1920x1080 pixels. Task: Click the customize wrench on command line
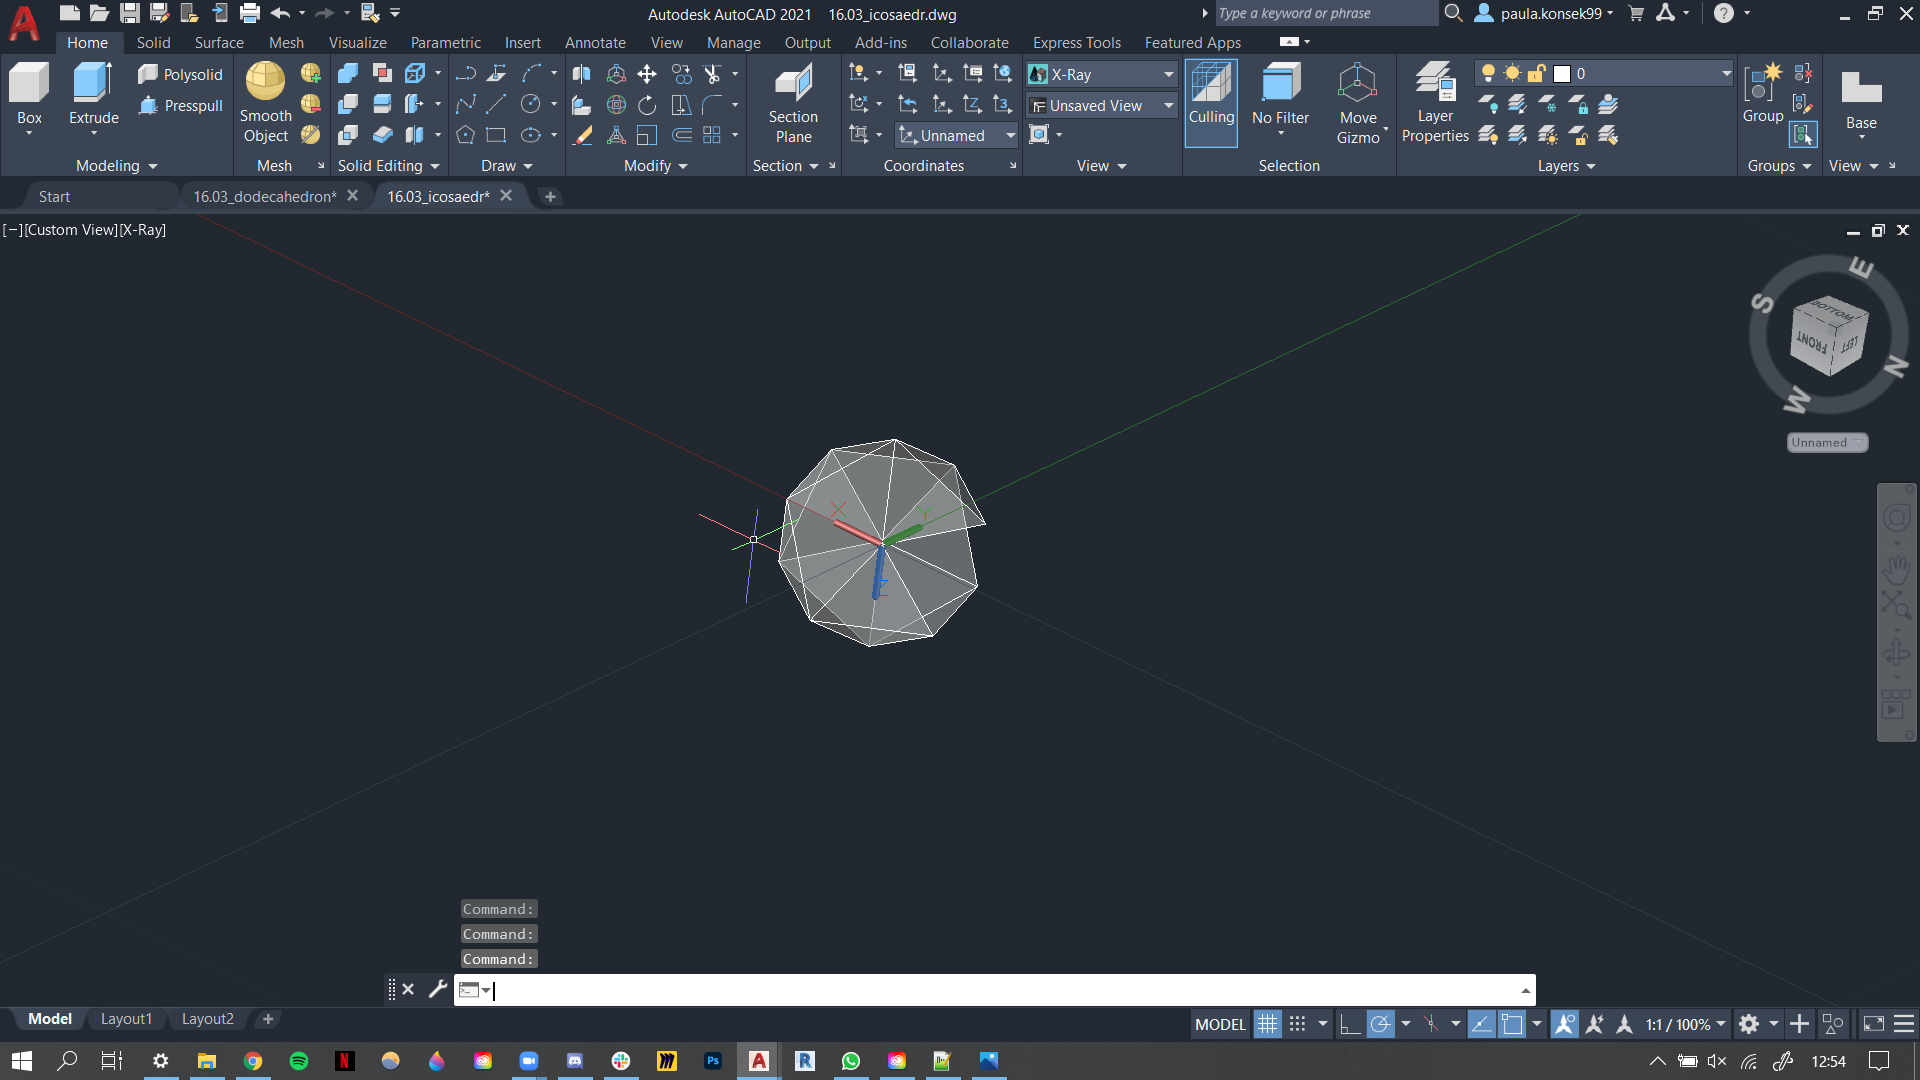tap(437, 989)
